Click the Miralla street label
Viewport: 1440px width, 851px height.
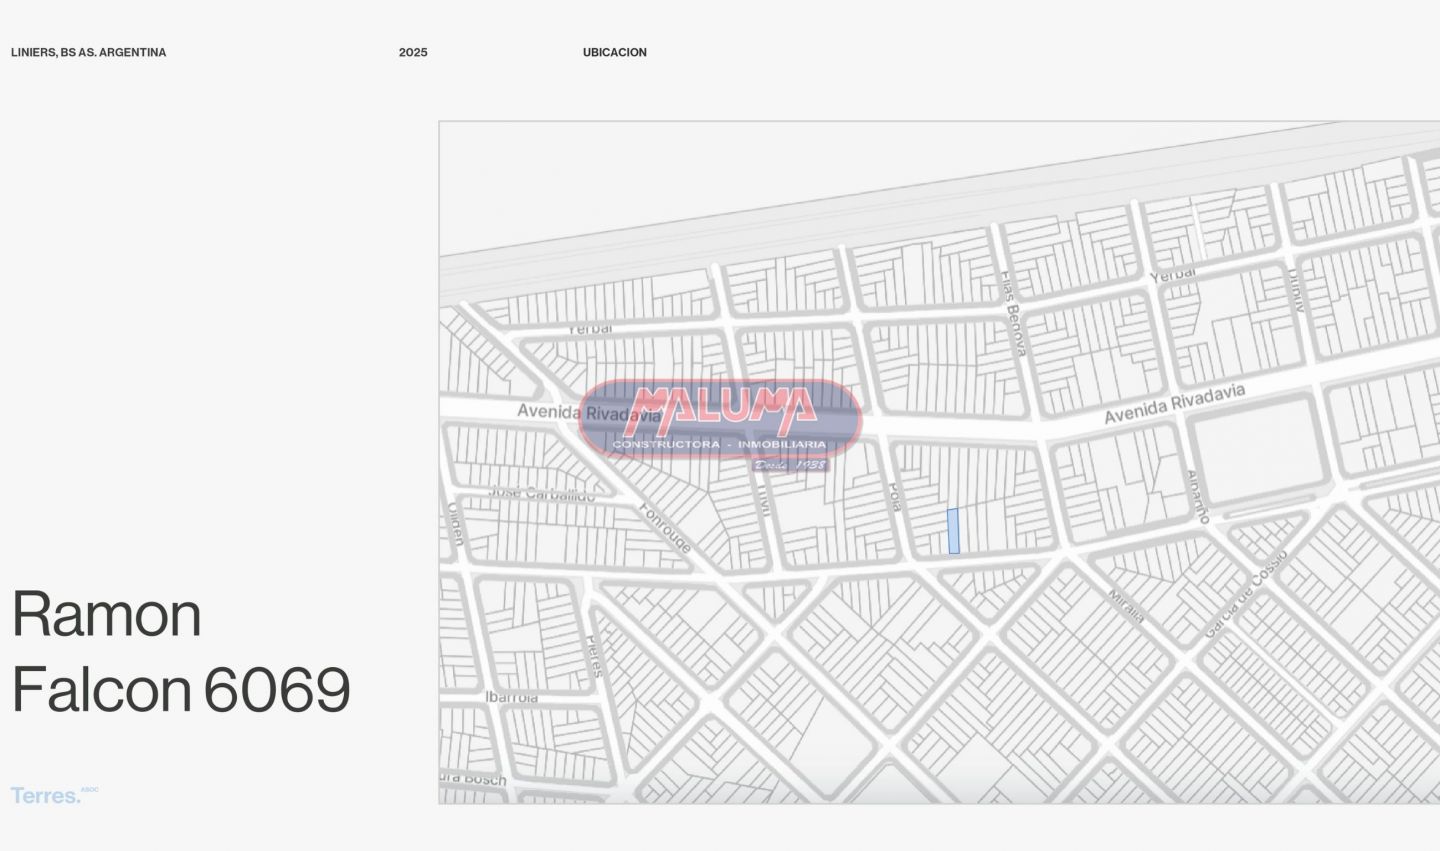click(1127, 606)
